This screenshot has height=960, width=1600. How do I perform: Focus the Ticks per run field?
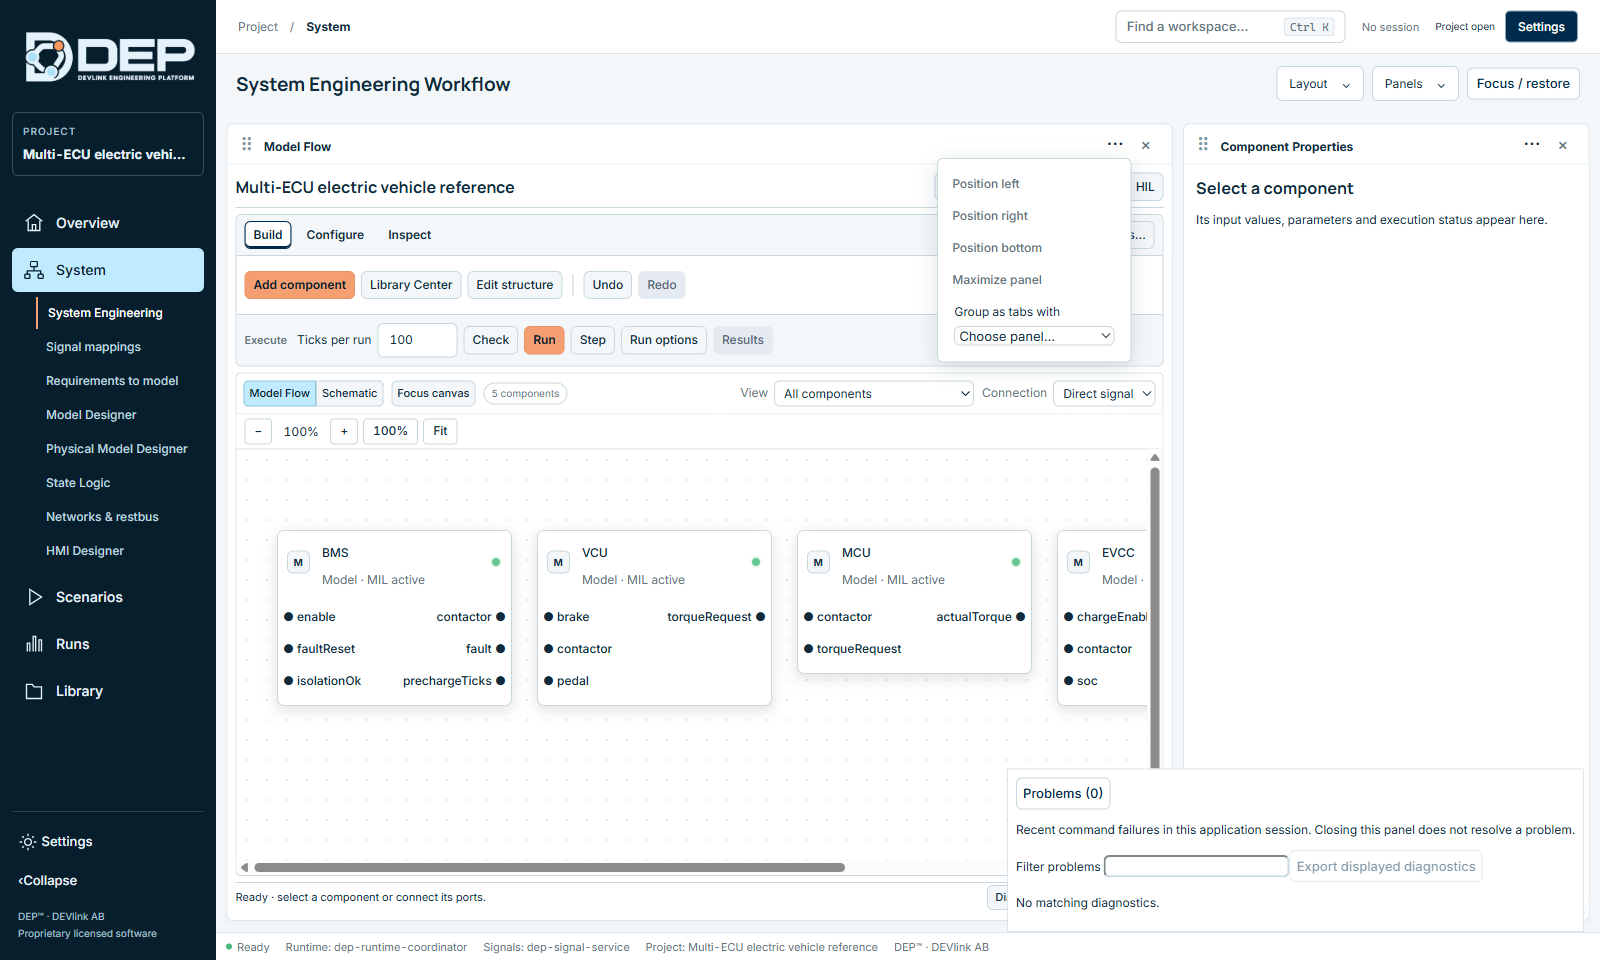[417, 340]
